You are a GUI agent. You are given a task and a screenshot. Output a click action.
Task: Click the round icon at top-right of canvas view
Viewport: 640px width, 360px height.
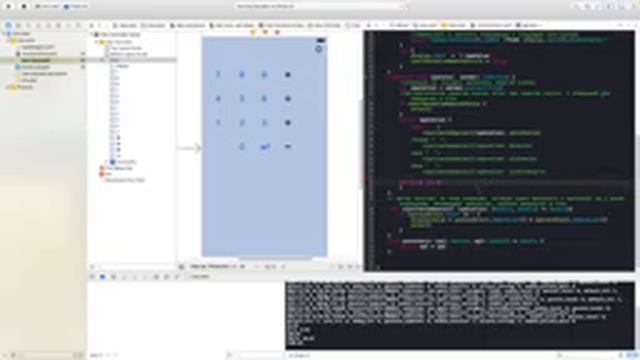pos(319,49)
